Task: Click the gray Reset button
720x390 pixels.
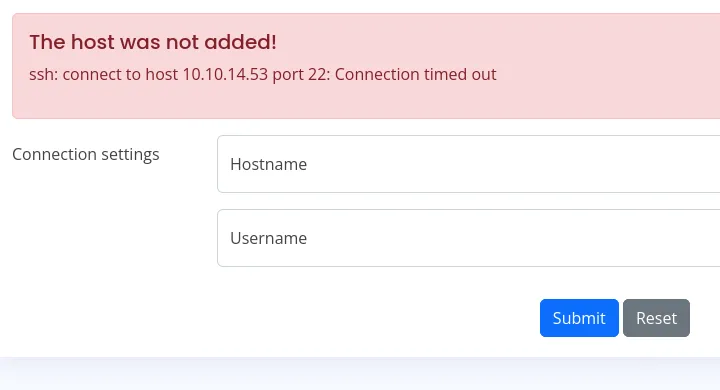Action: 656,318
